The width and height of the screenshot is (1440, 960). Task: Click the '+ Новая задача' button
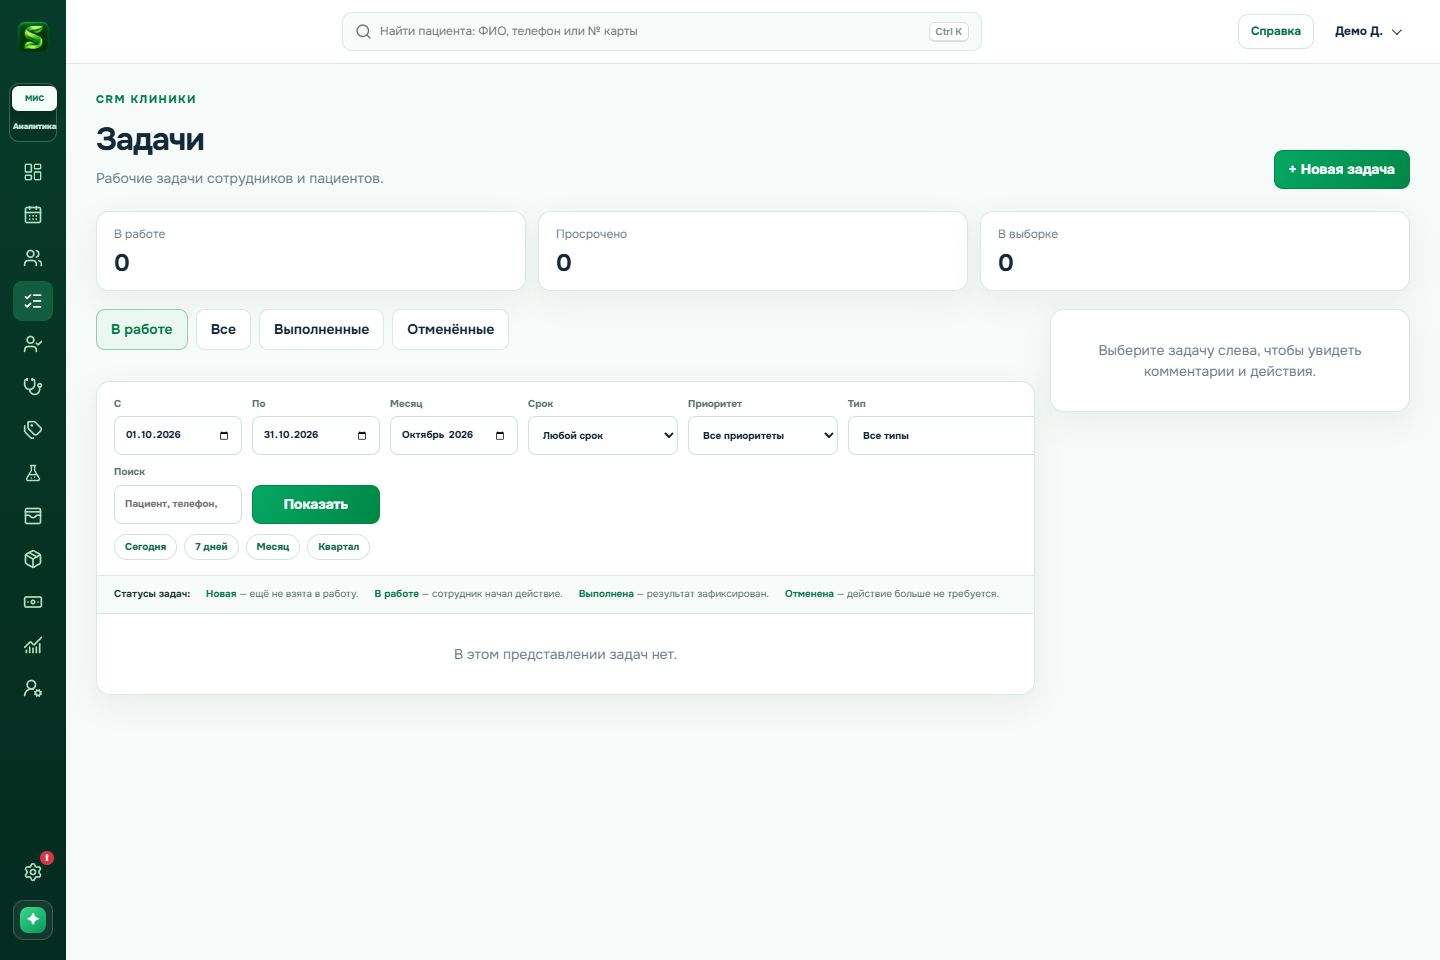pyautogui.click(x=1341, y=170)
